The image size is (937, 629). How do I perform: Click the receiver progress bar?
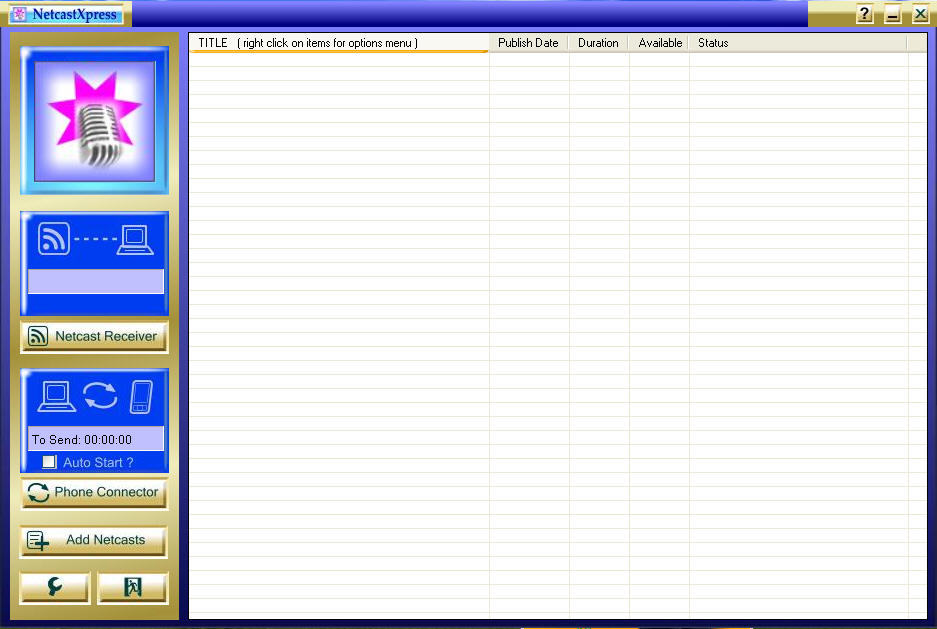(96, 281)
